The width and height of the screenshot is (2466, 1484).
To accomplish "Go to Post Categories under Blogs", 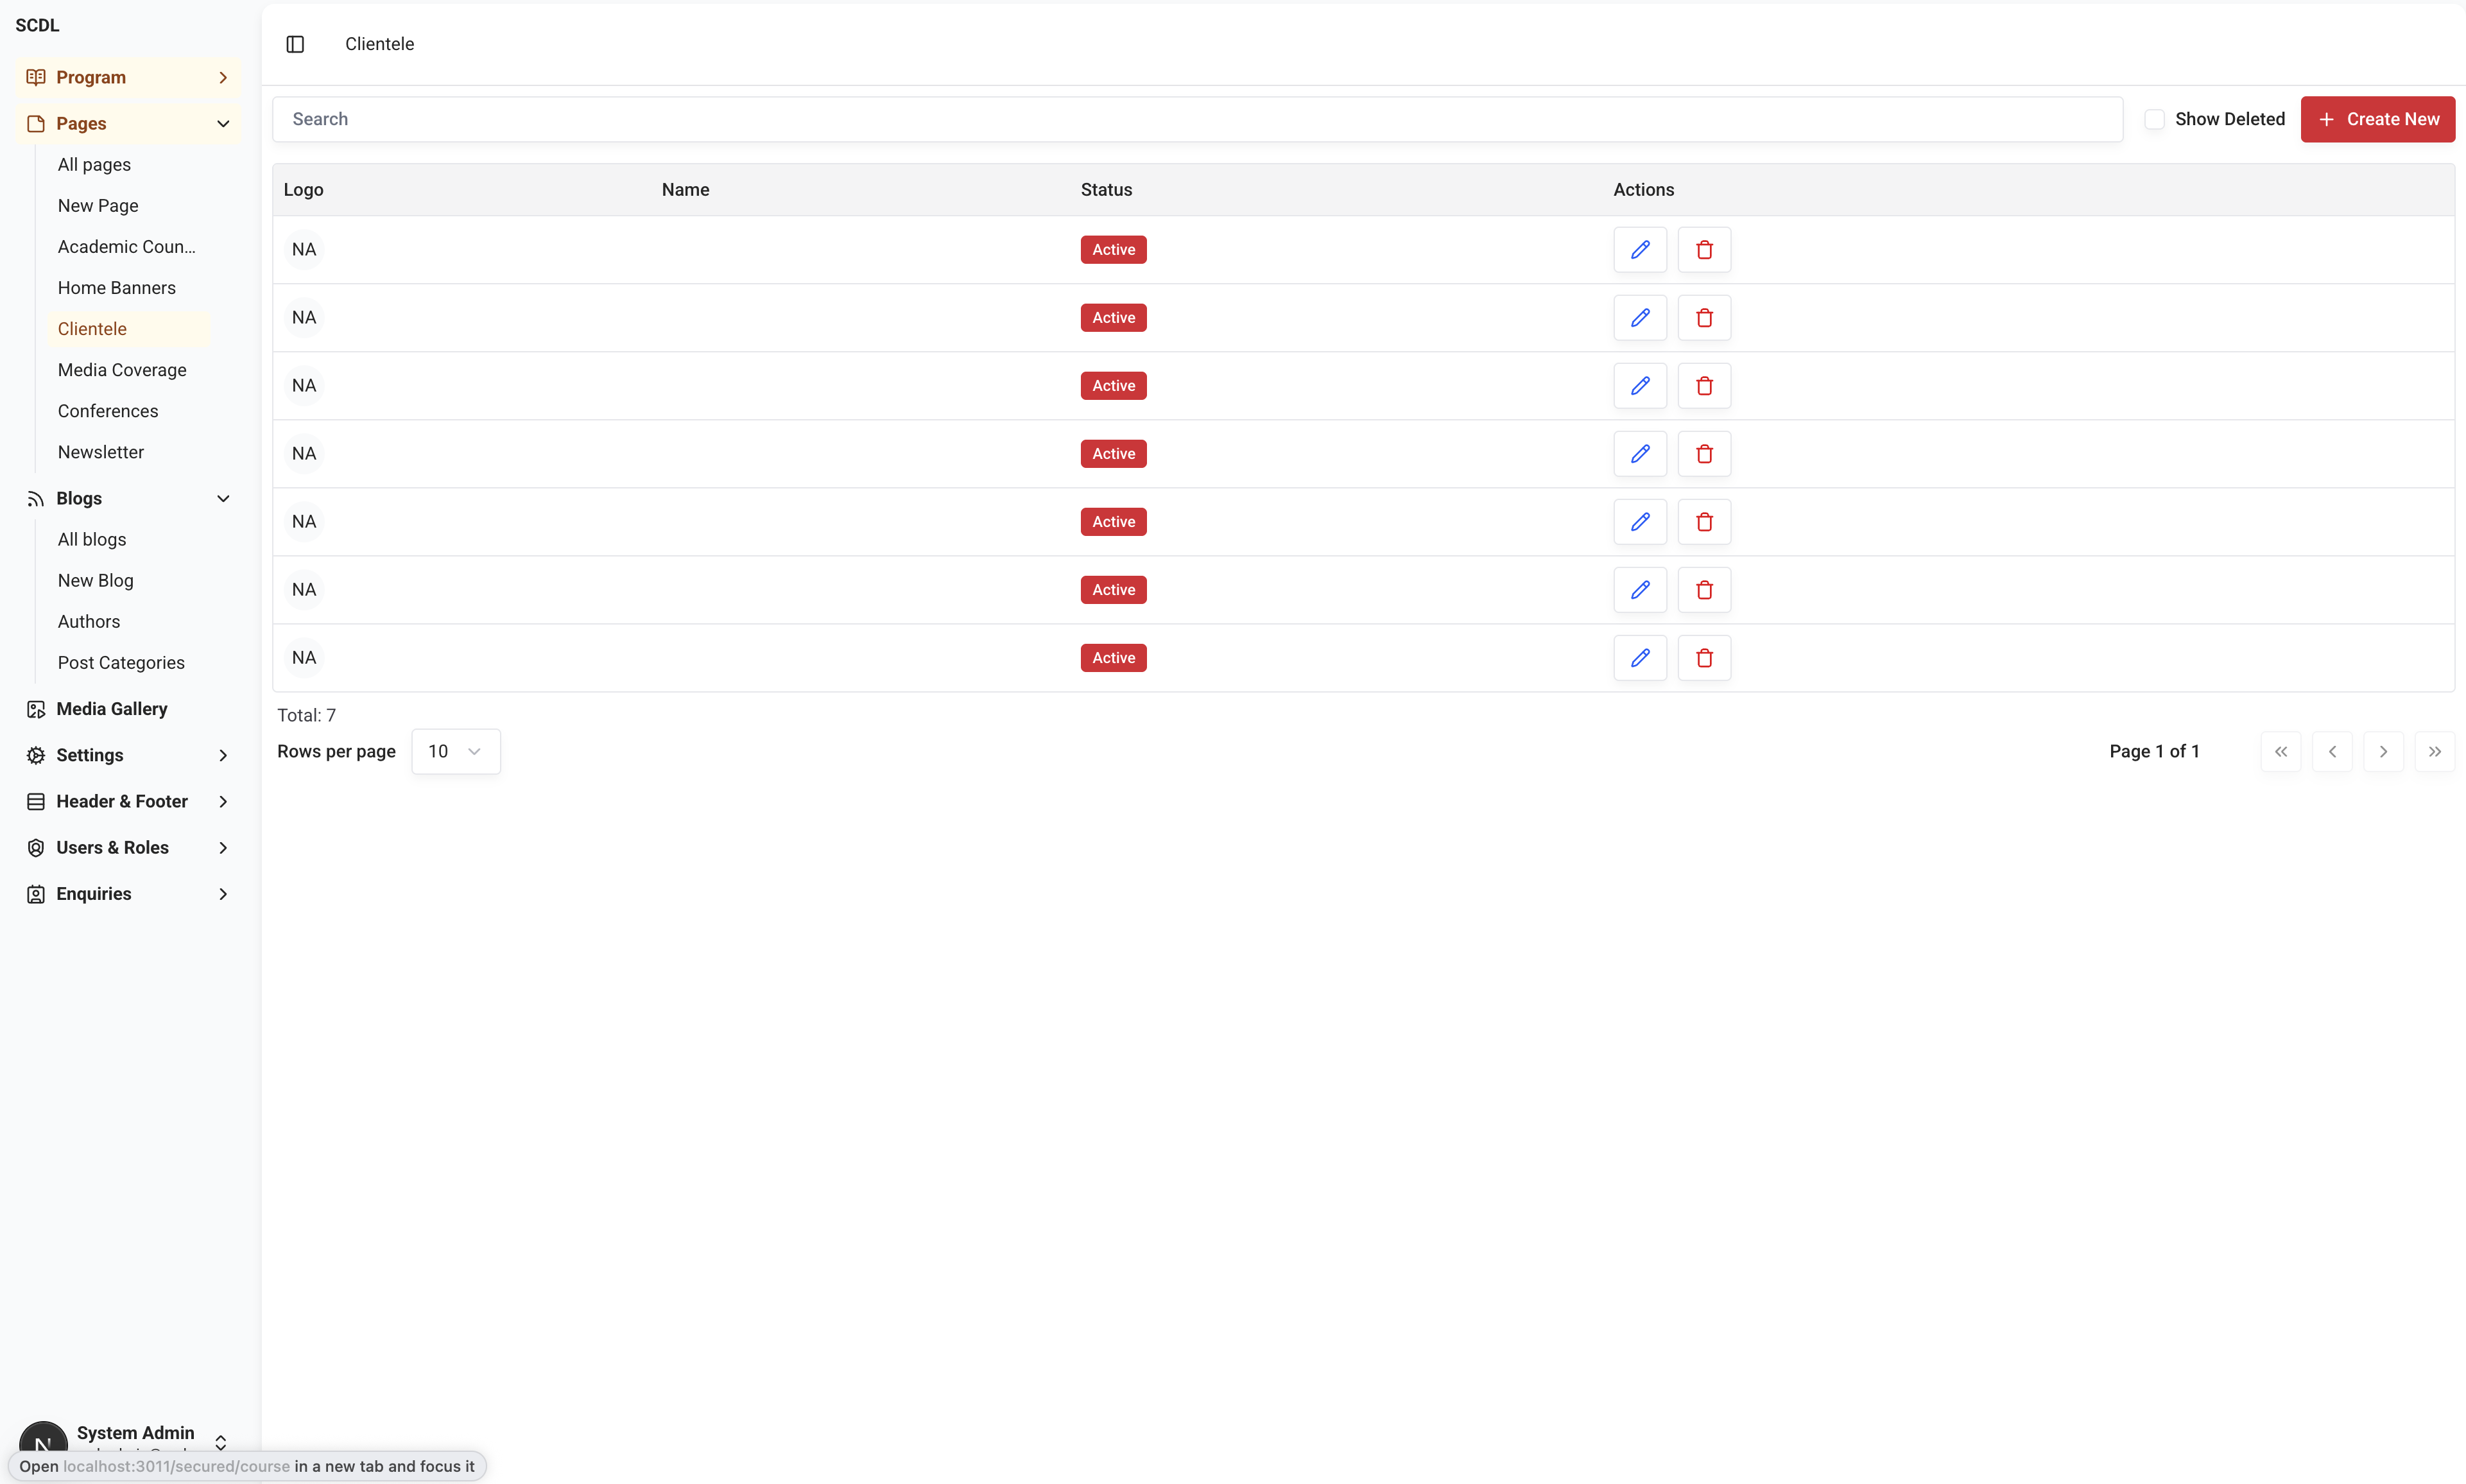I will coord(121,663).
